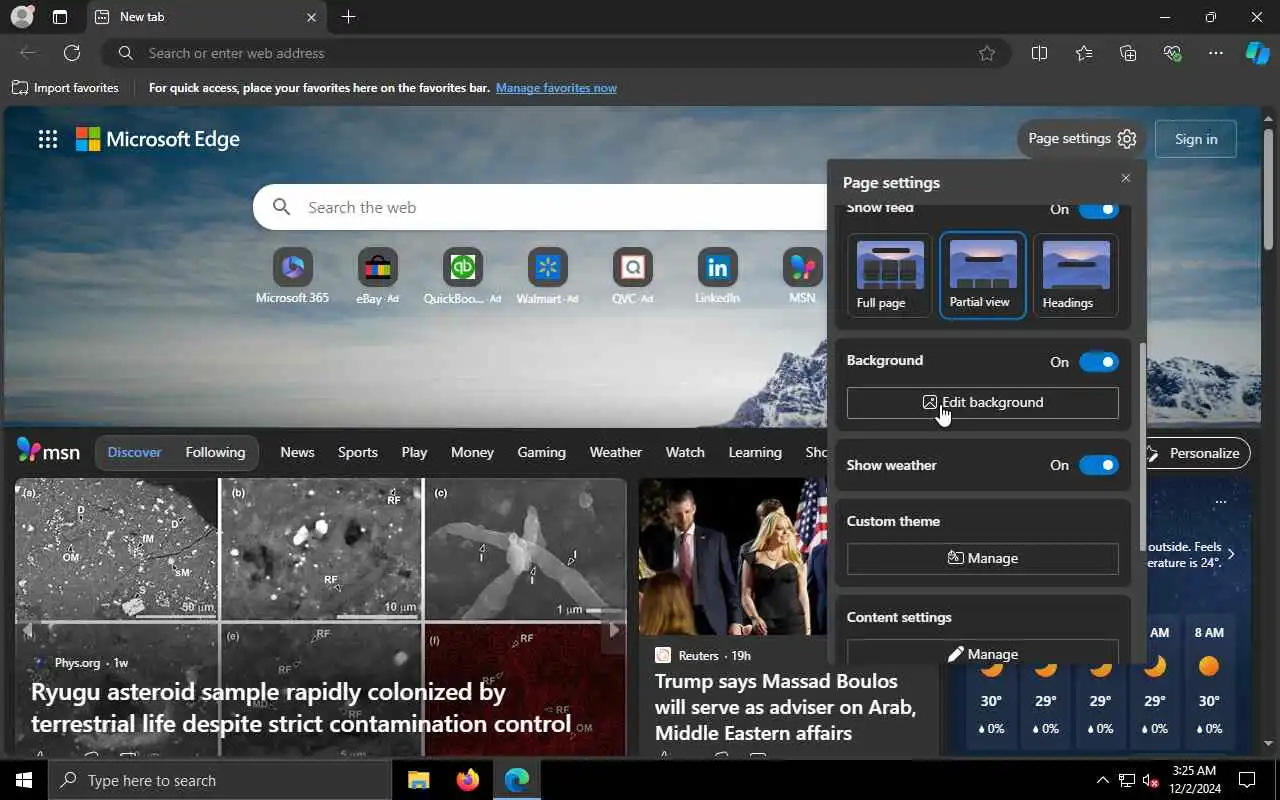Open the Play feed category
The image size is (1280, 800).
pos(414,452)
